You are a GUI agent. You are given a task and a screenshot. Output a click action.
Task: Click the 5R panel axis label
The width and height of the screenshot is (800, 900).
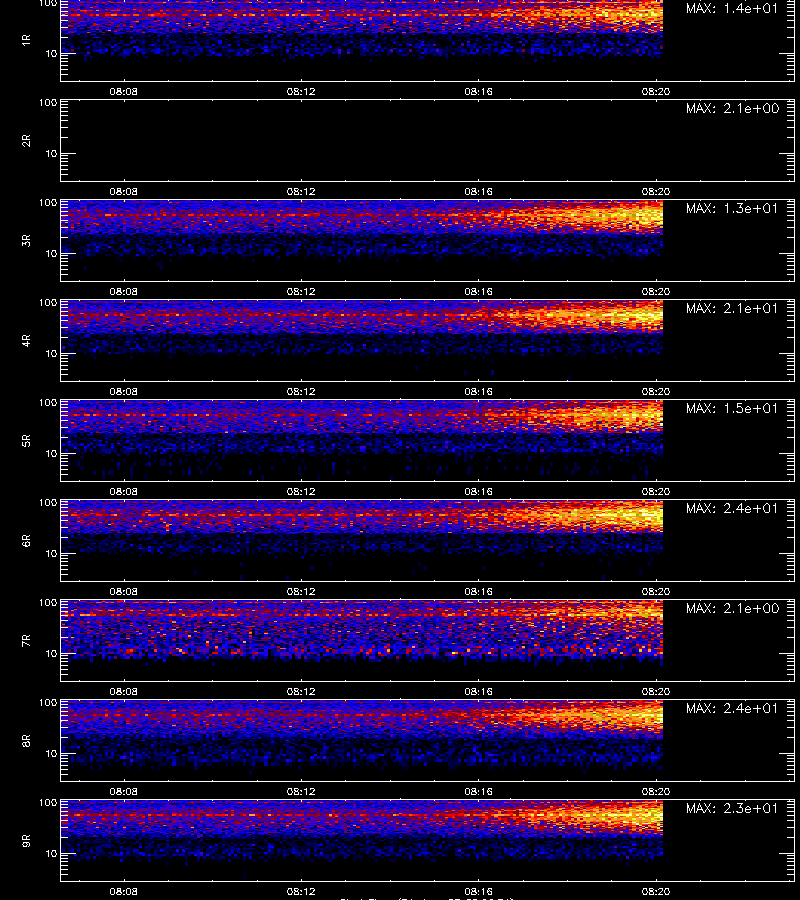(26, 440)
